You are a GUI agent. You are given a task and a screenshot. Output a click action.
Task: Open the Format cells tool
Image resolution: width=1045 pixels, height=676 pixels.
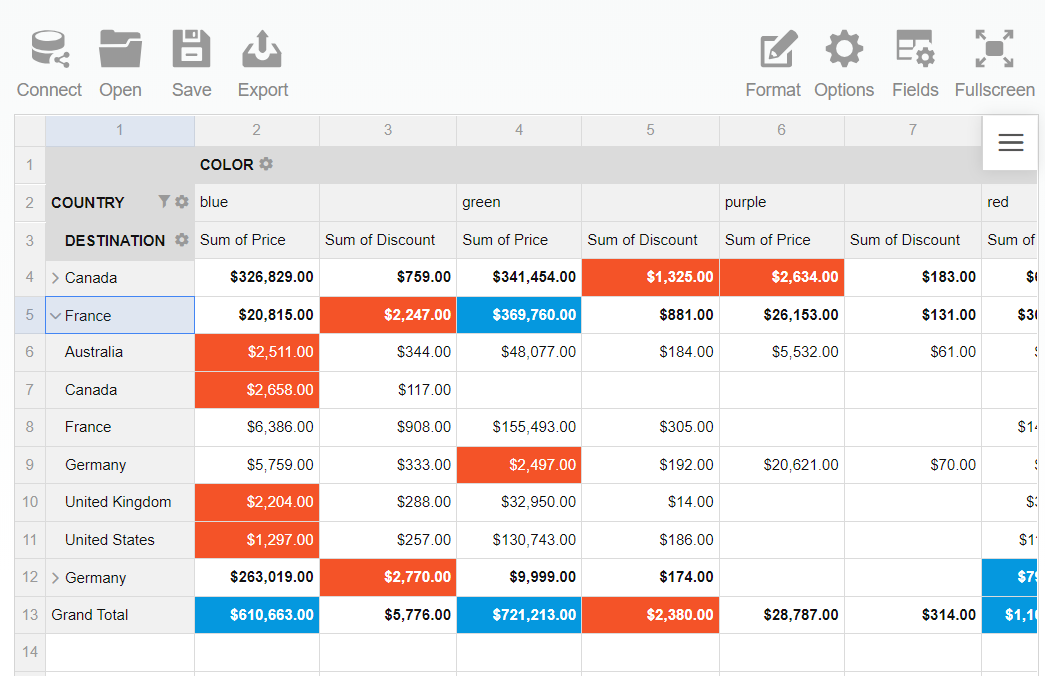click(x=777, y=49)
